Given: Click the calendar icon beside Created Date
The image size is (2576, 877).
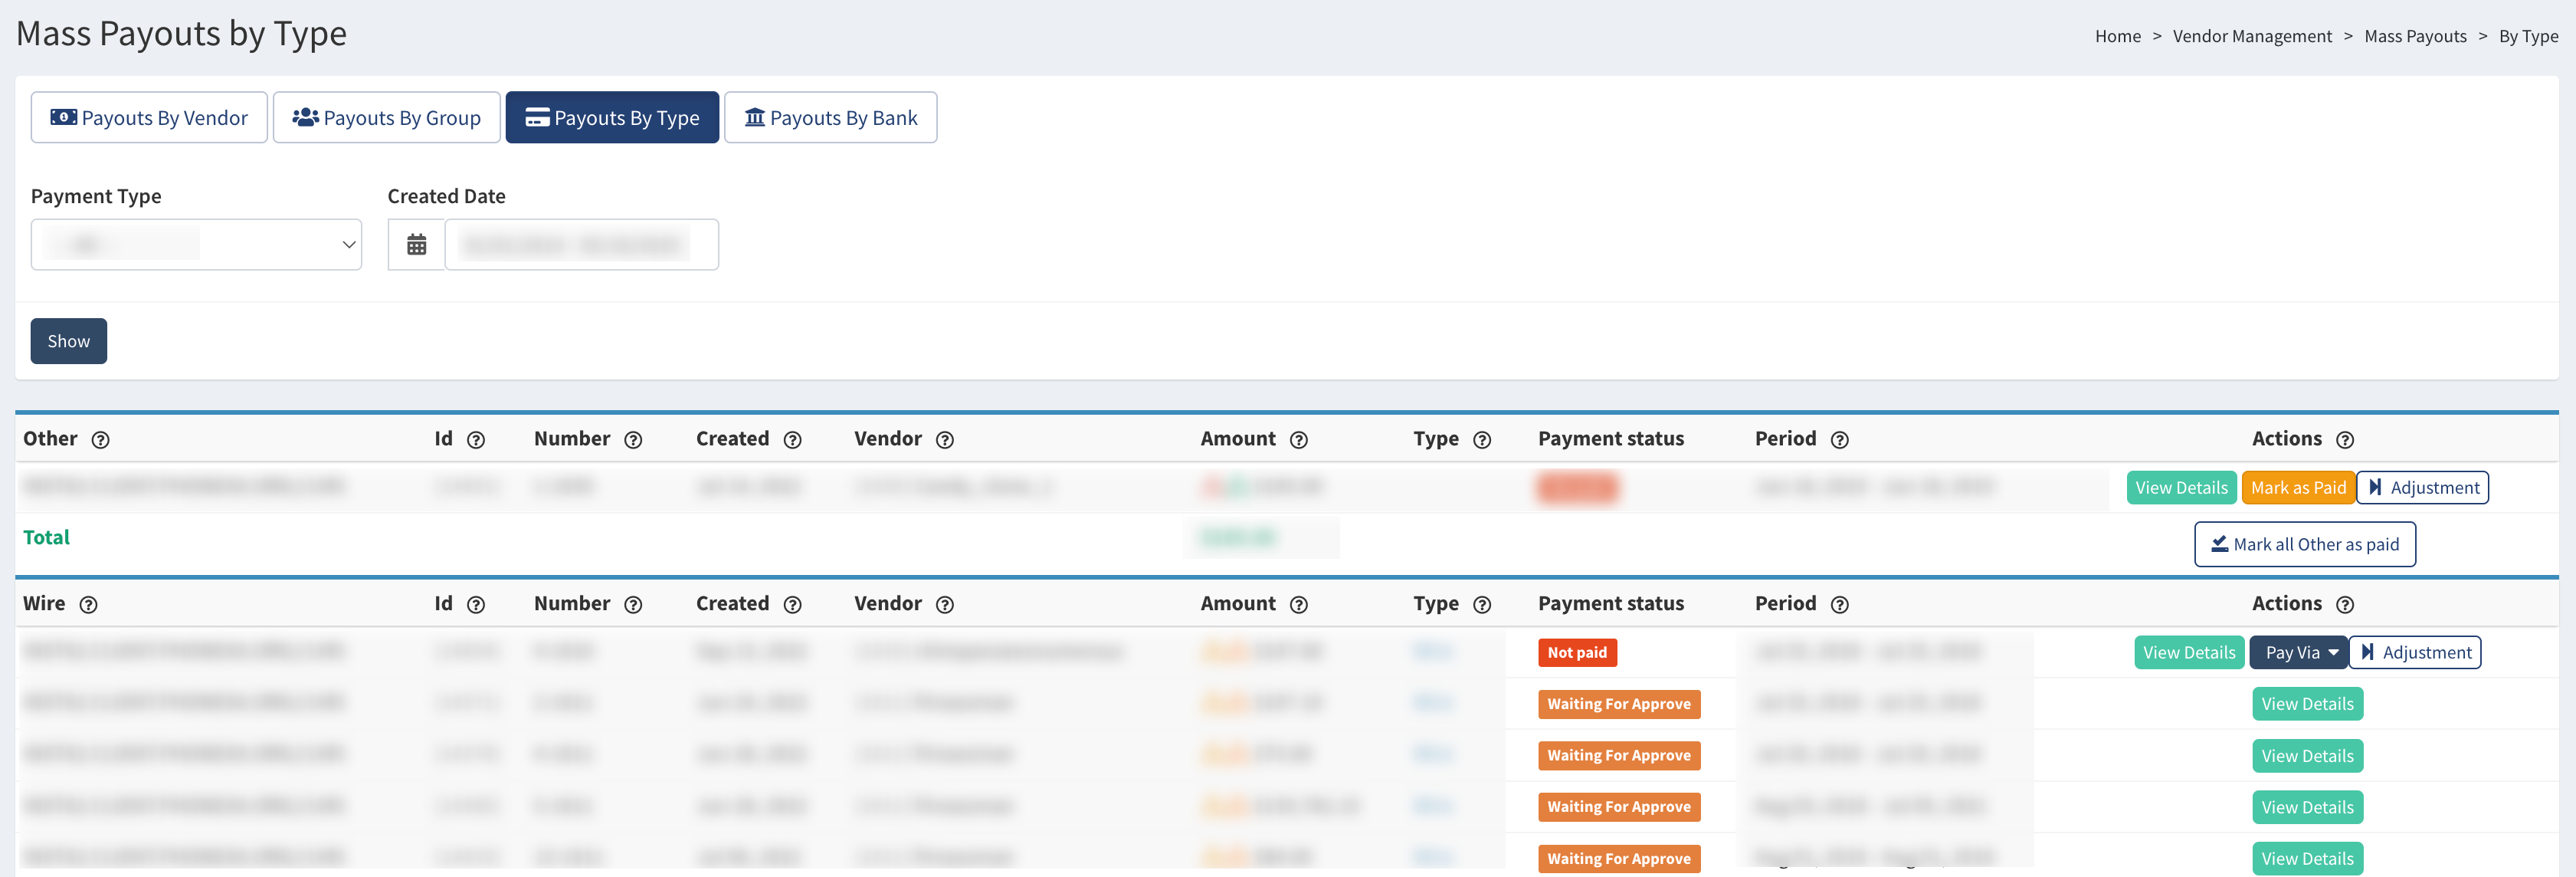Looking at the screenshot, I should coord(416,244).
